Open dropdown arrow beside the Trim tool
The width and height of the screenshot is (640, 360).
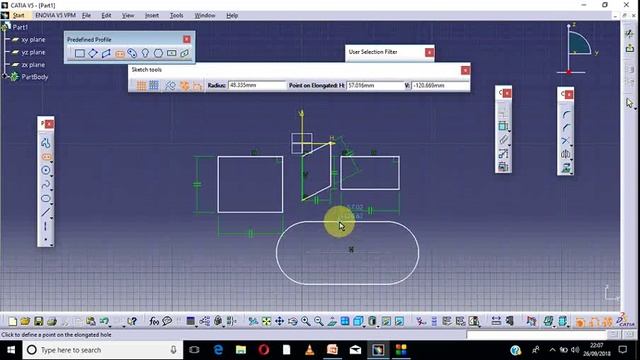coord(571,146)
